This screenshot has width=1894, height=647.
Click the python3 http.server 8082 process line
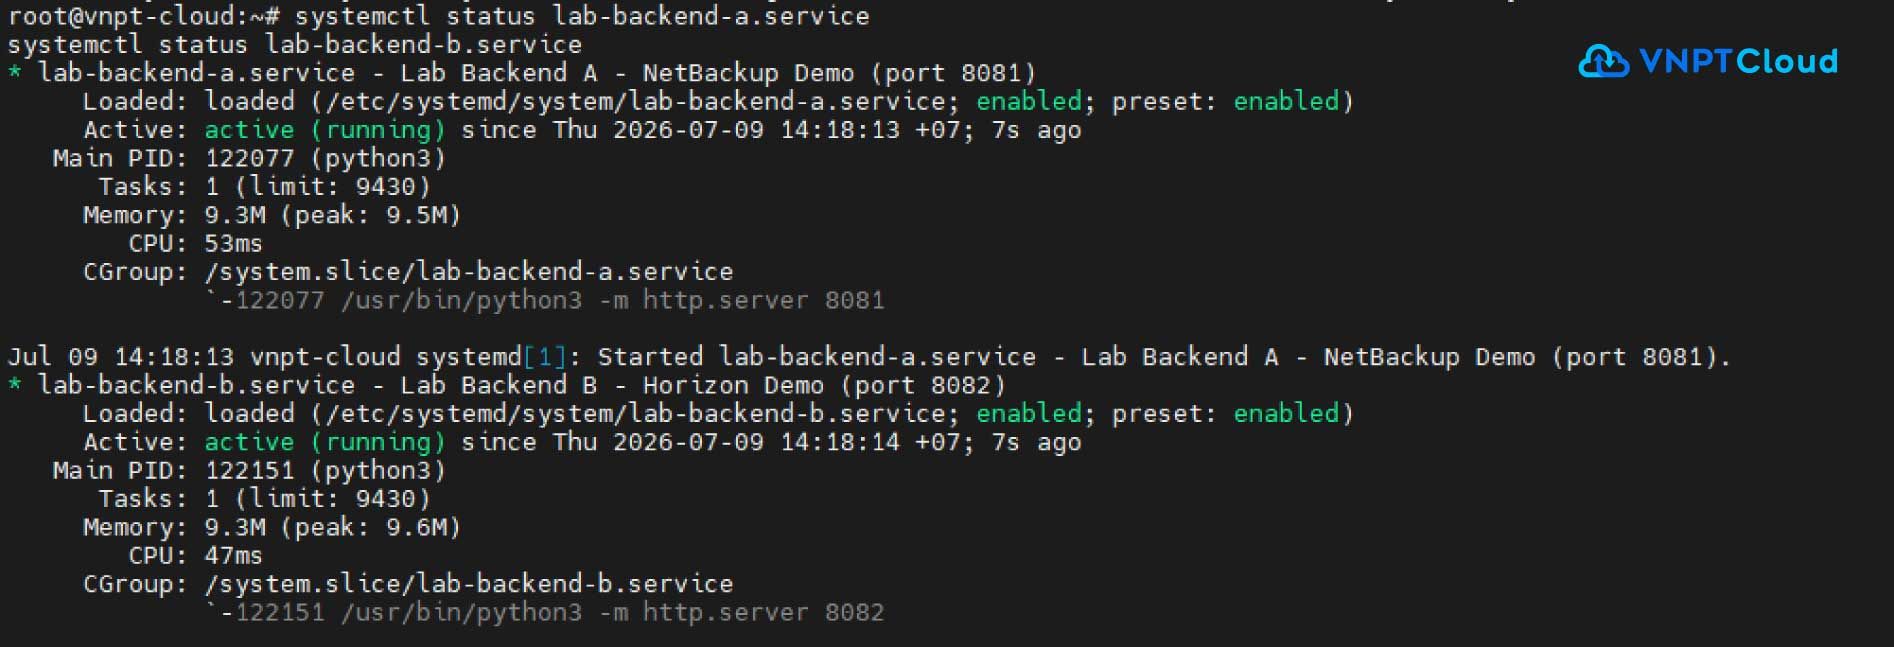[545, 612]
